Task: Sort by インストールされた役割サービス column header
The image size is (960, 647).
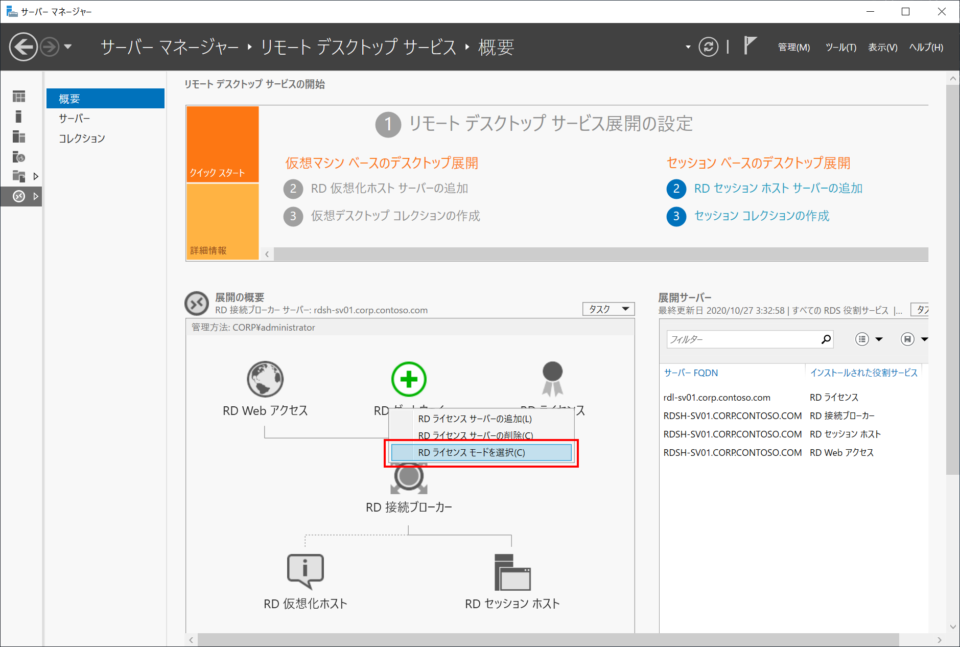Action: pos(864,373)
